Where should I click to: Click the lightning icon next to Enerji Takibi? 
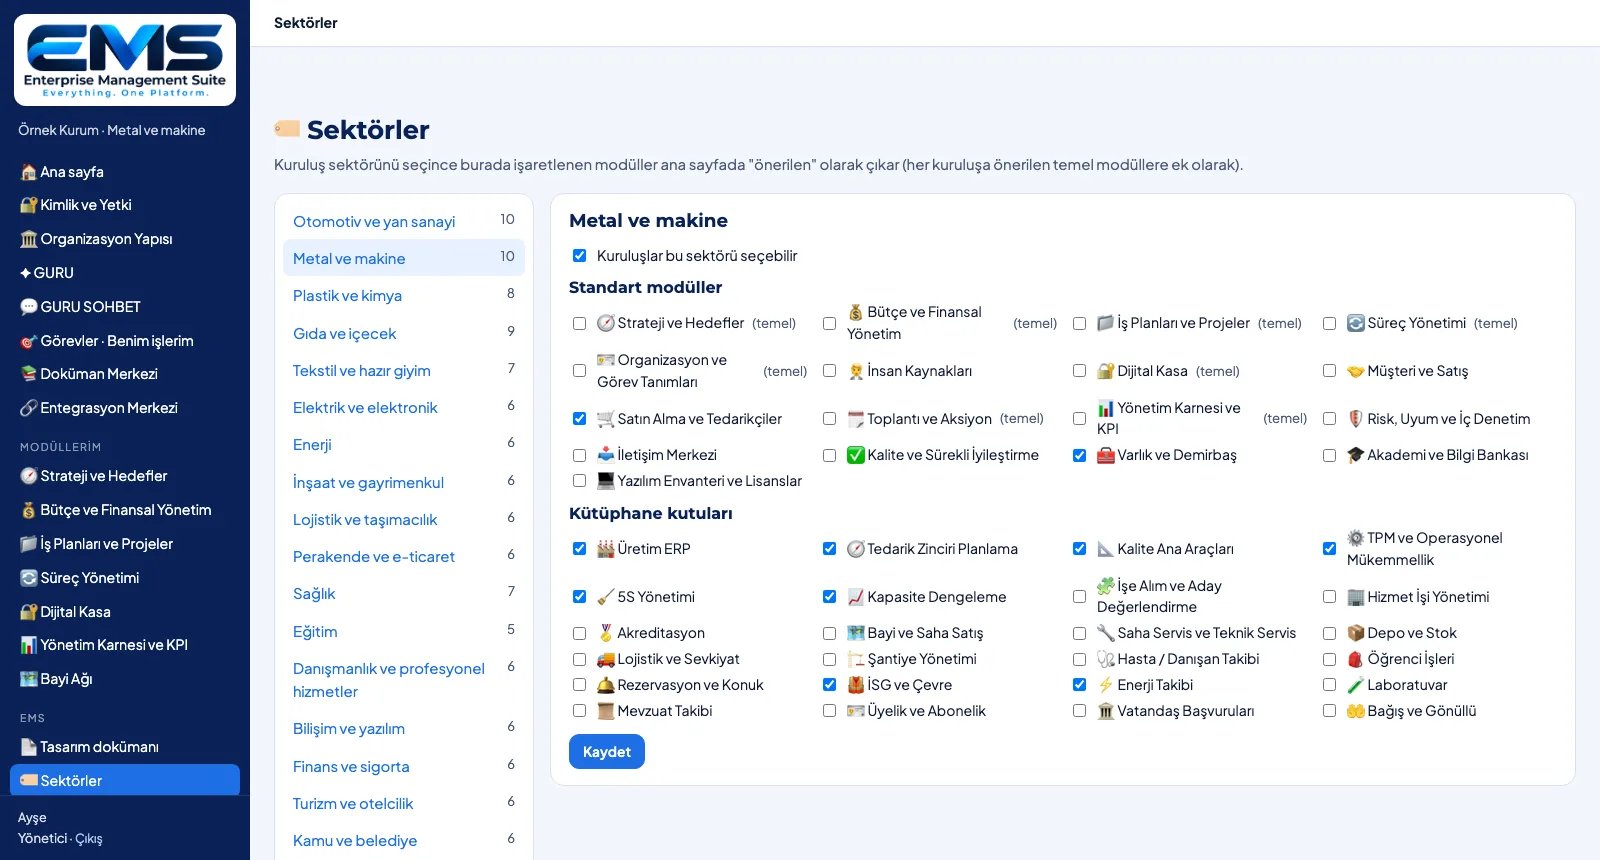pyautogui.click(x=1106, y=685)
